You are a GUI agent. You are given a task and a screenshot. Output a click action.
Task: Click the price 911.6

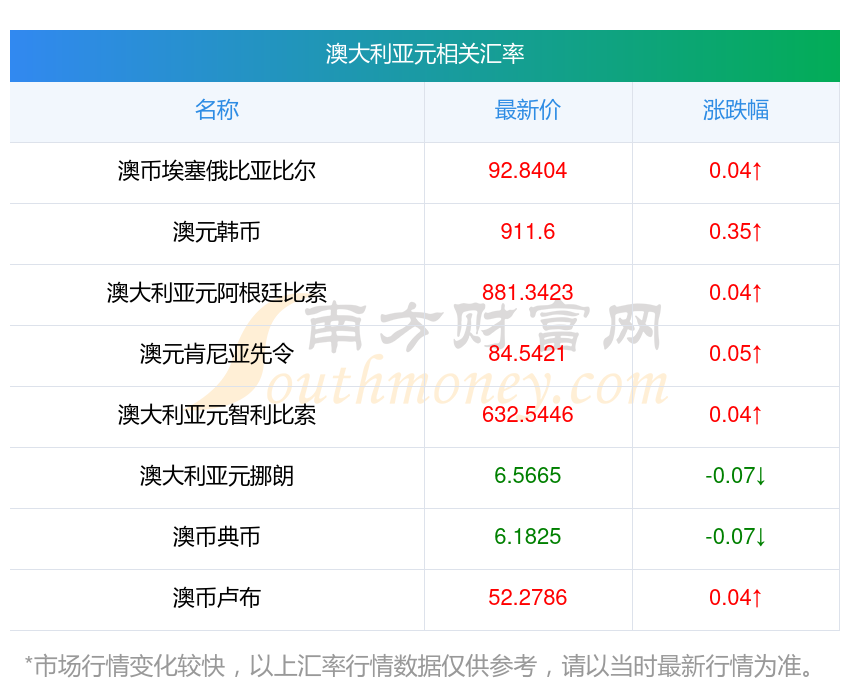click(x=527, y=232)
